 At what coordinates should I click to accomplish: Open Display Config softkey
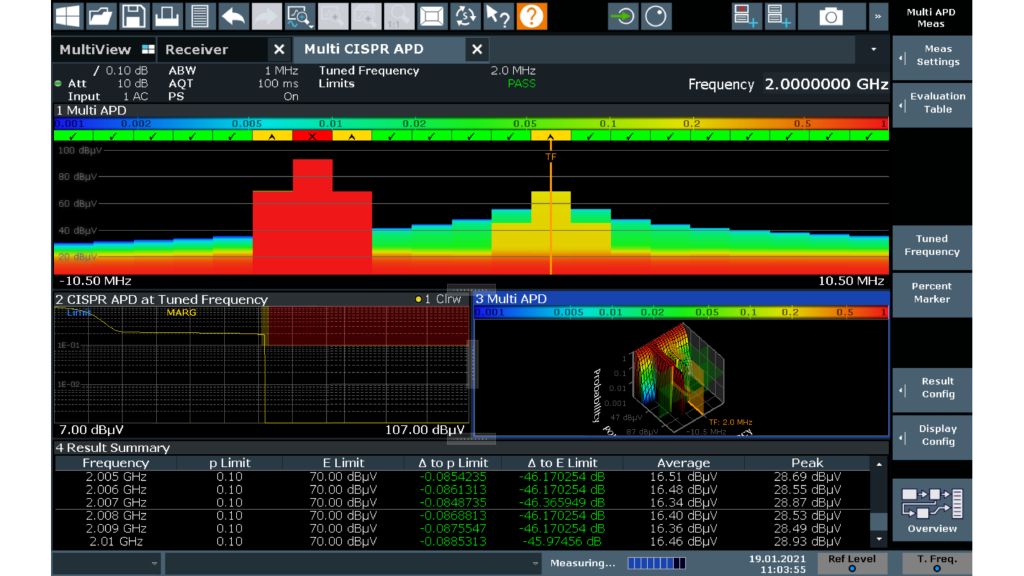click(x=932, y=436)
